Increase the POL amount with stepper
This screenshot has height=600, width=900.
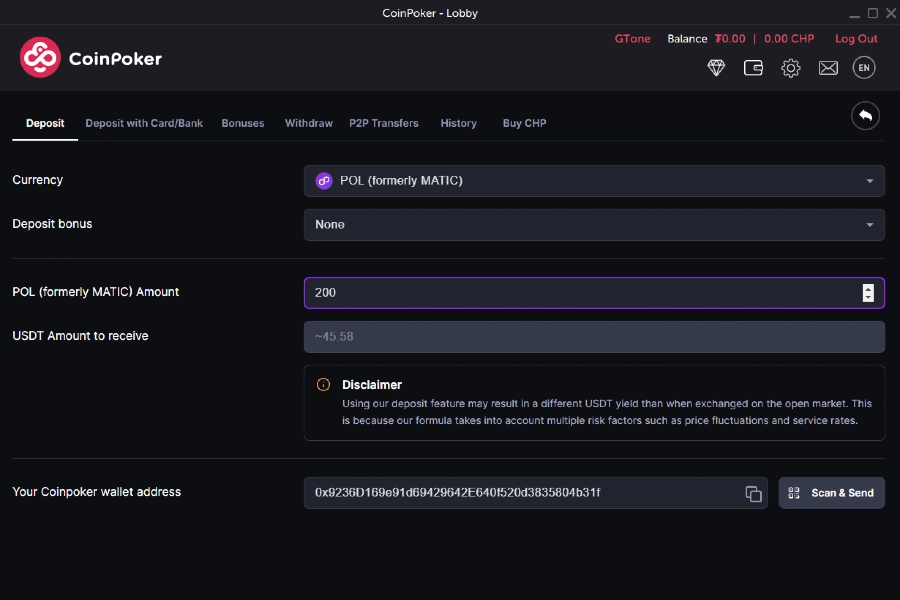867,288
